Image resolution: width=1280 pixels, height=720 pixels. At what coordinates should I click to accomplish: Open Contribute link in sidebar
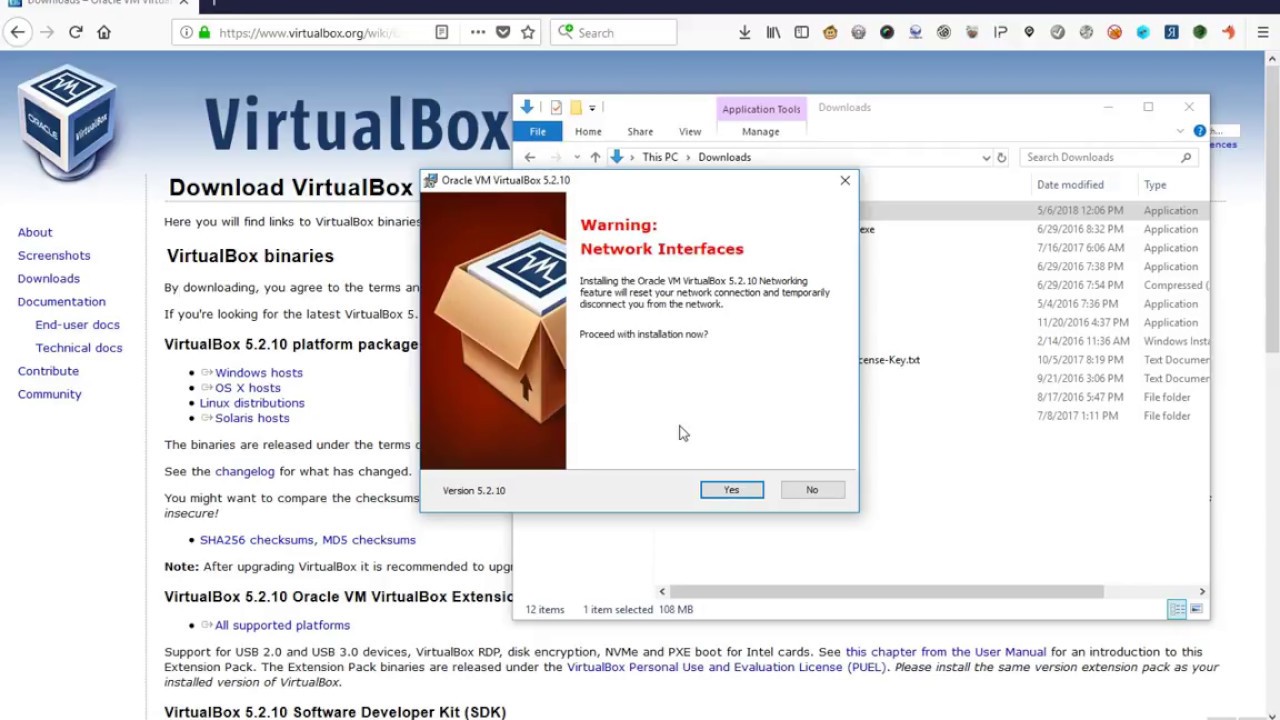click(48, 370)
